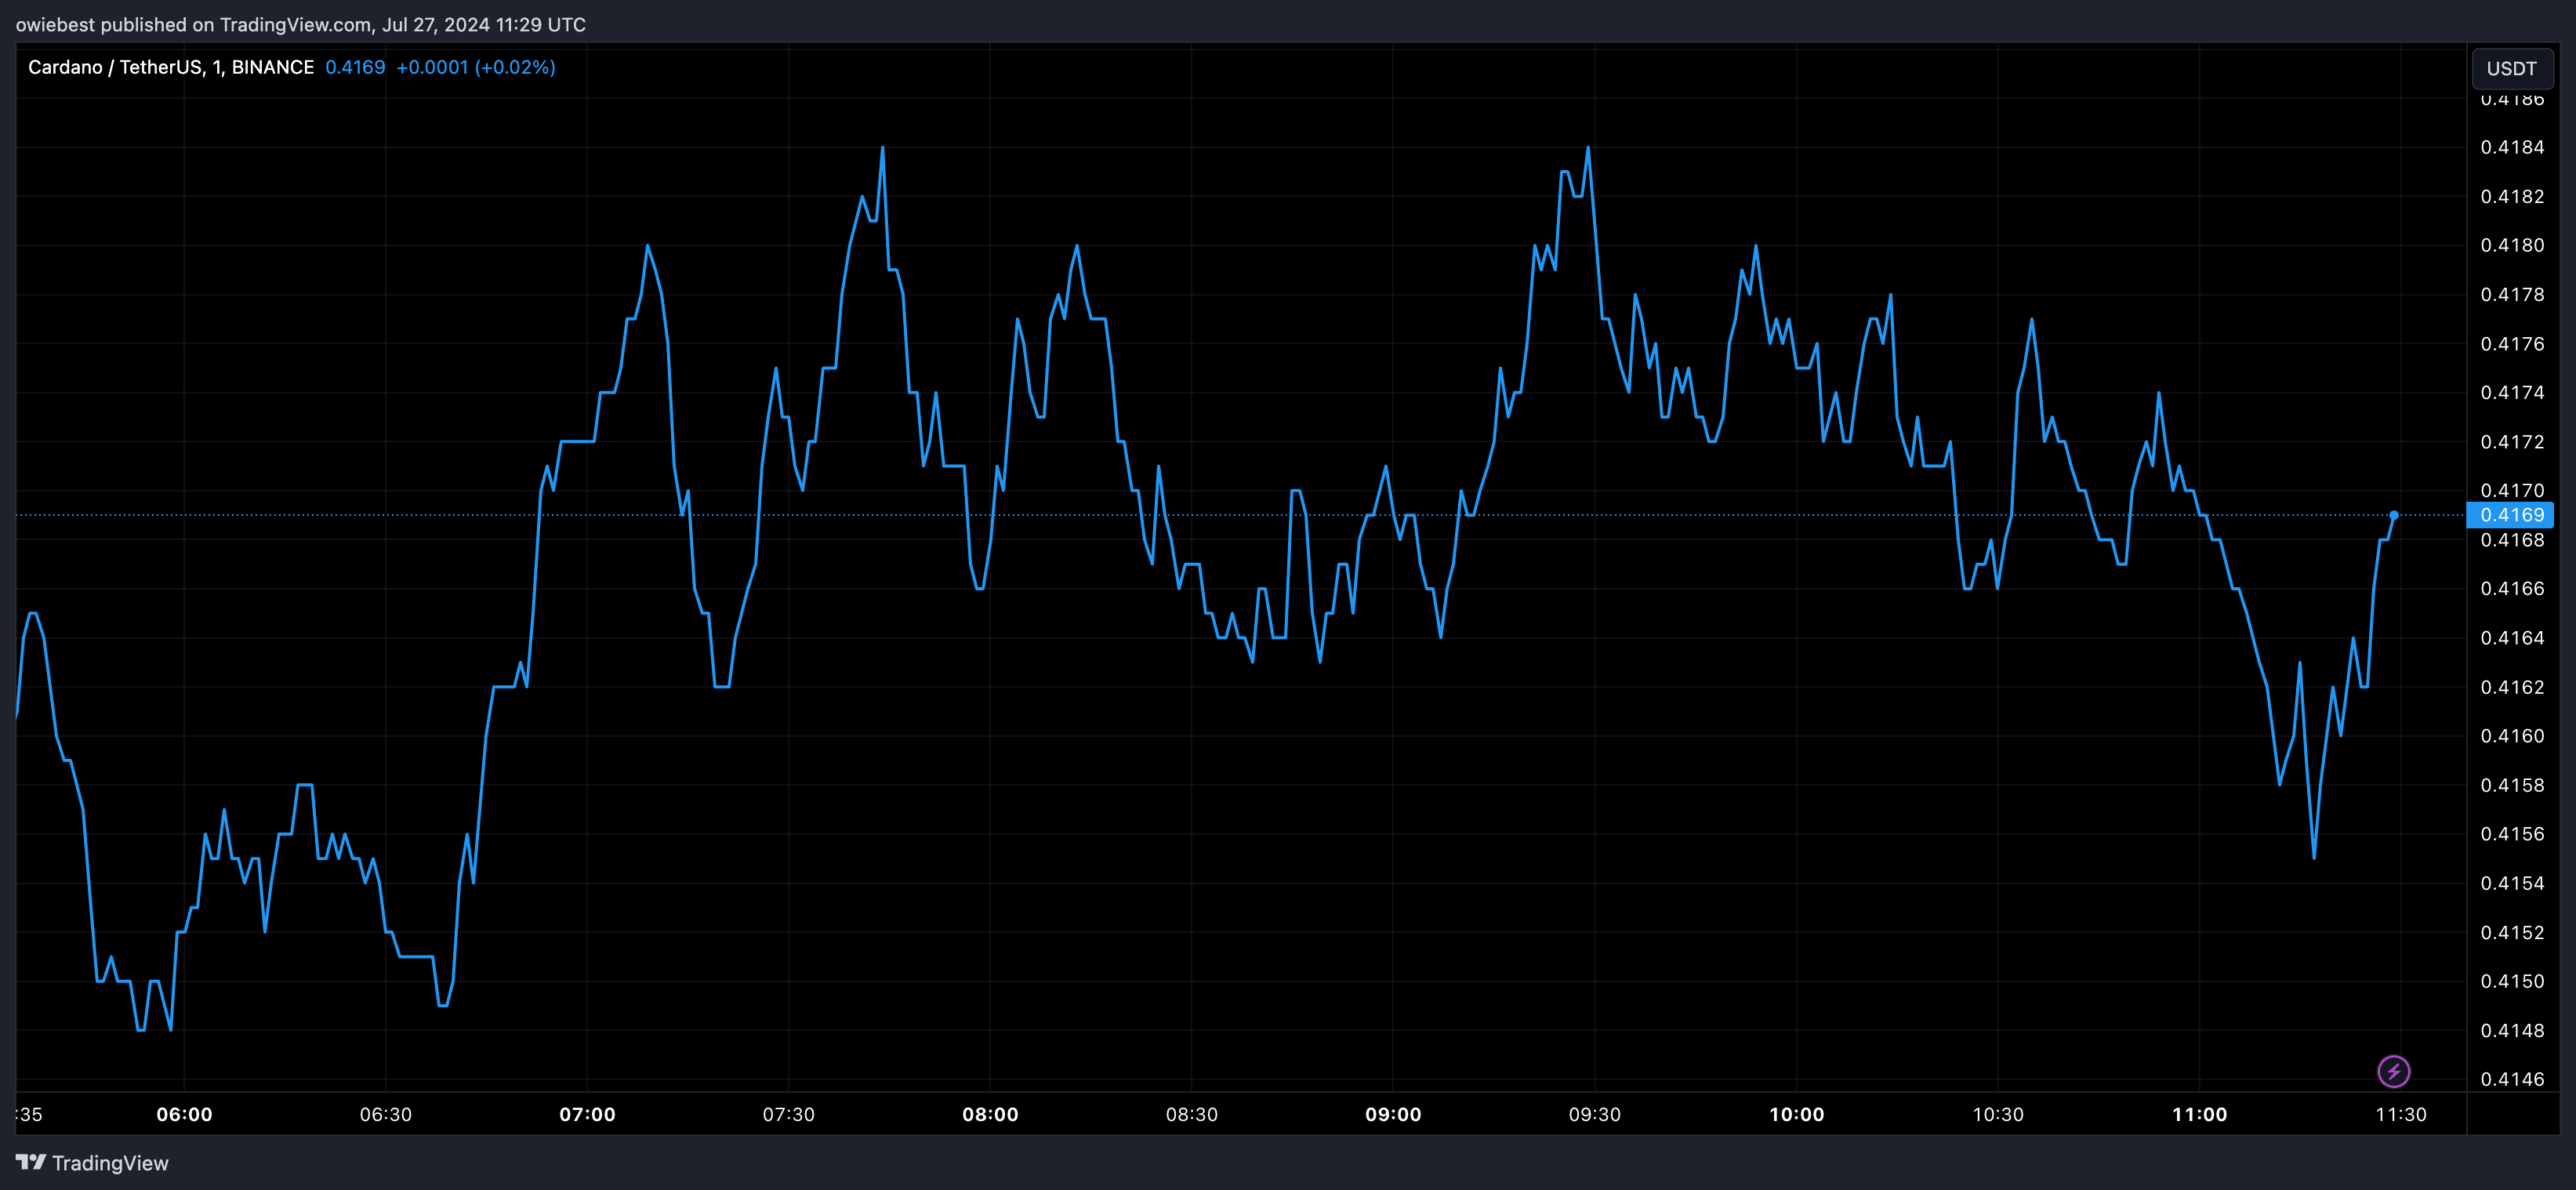2576x1190 pixels.
Task: Click the highlighted 0.4169 current price label
Action: tap(2511, 515)
